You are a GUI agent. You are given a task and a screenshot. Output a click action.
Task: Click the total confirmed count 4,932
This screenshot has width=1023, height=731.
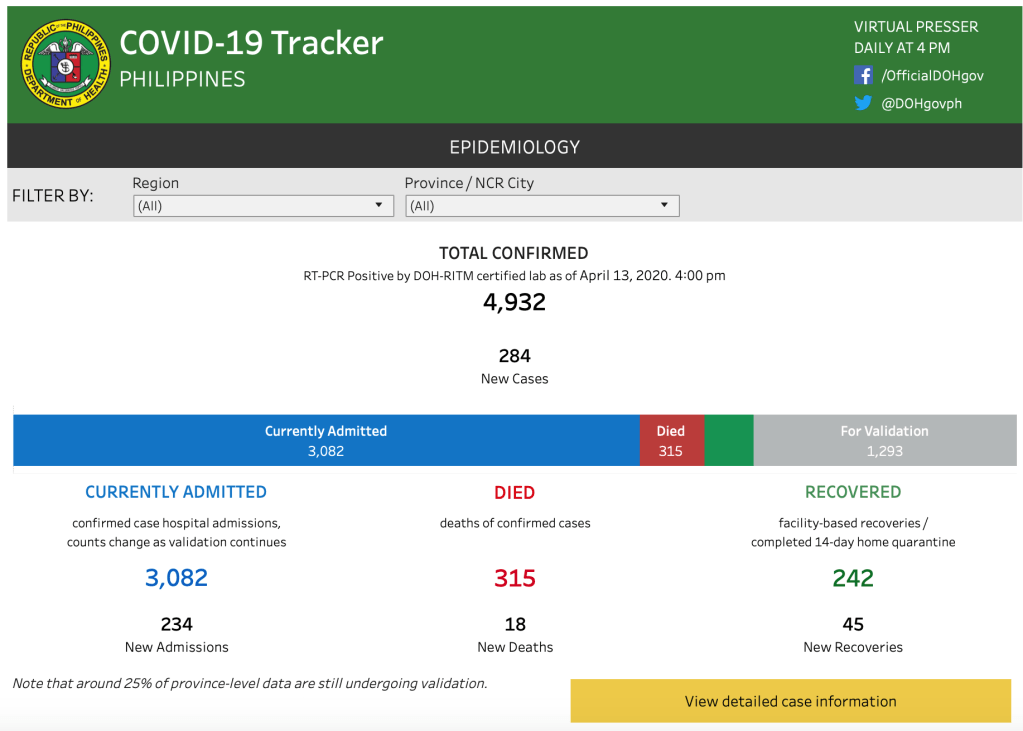(514, 302)
